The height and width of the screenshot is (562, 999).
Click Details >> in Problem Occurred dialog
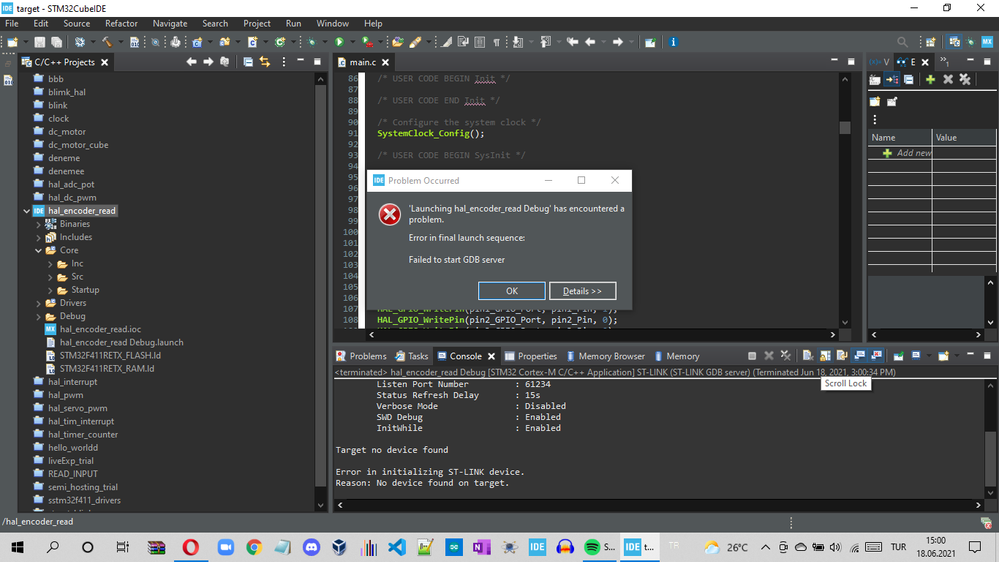(582, 291)
